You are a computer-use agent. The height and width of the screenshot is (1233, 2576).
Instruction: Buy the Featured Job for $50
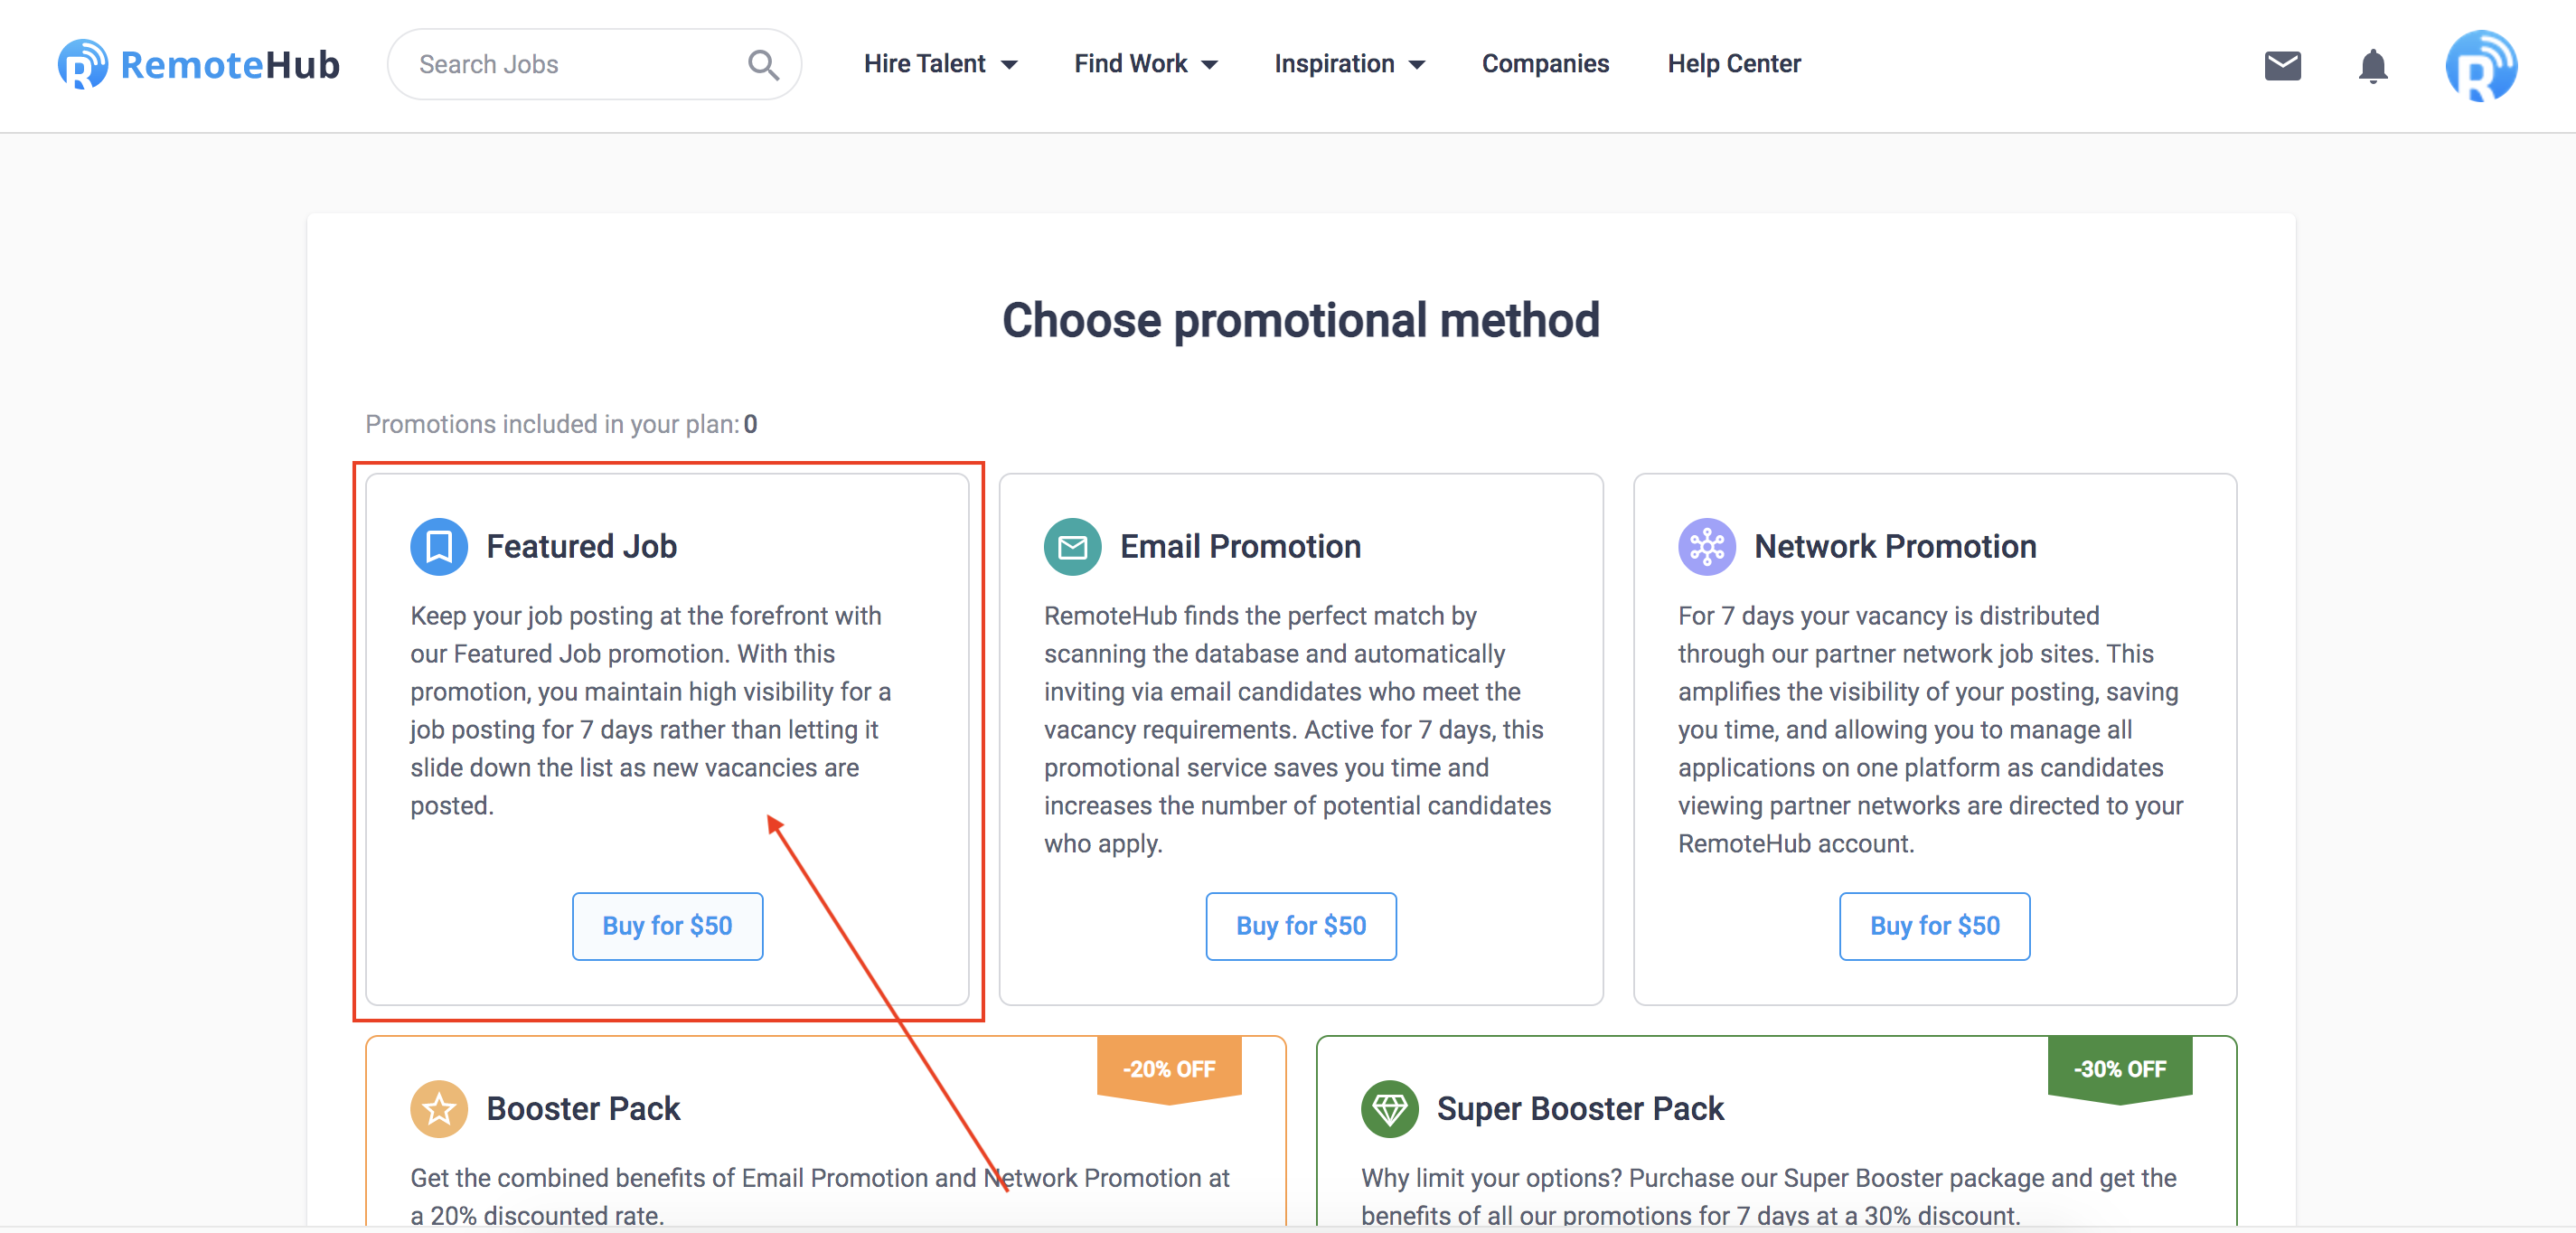(667, 925)
